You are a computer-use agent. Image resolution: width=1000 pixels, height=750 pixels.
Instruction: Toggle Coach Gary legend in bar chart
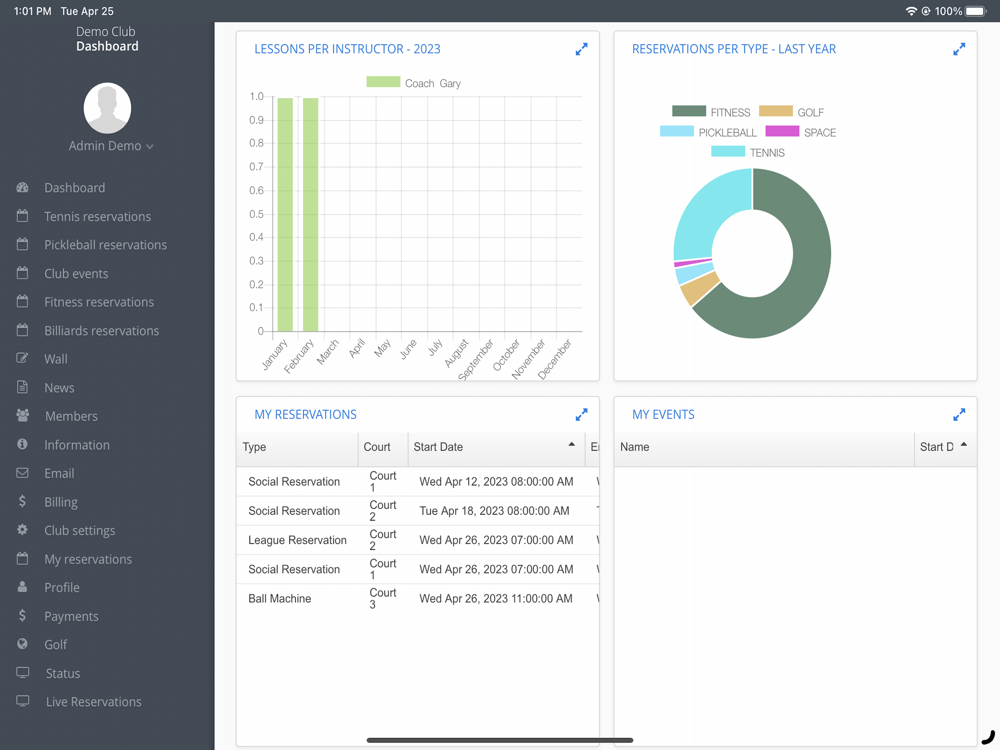pos(413,83)
